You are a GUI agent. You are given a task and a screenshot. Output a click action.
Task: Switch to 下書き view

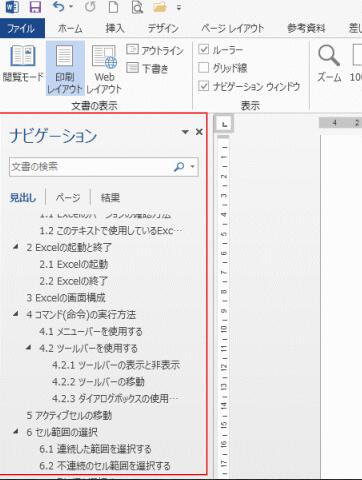pos(148,68)
